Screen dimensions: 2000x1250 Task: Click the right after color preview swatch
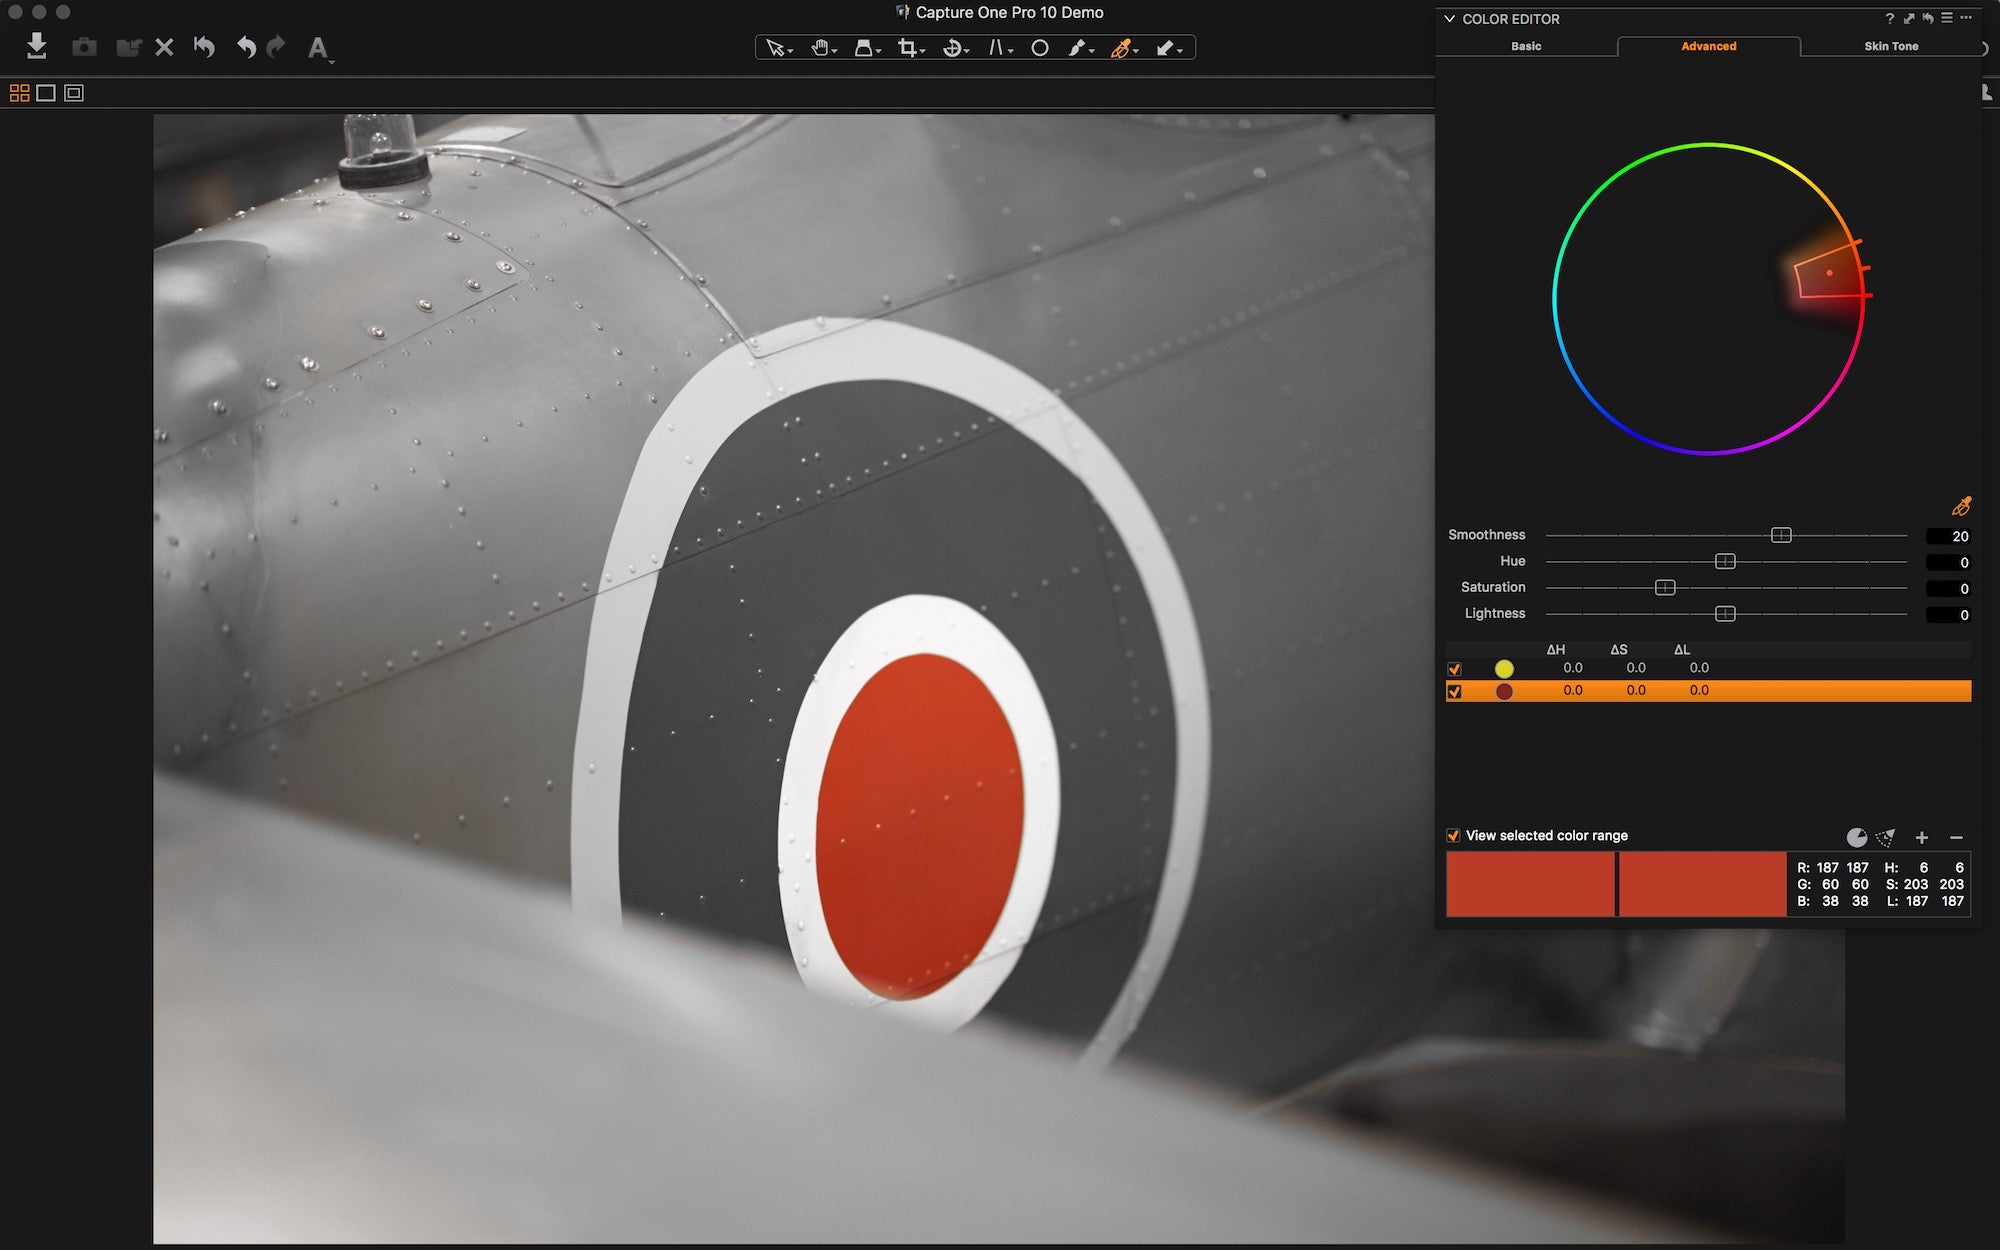click(1702, 884)
